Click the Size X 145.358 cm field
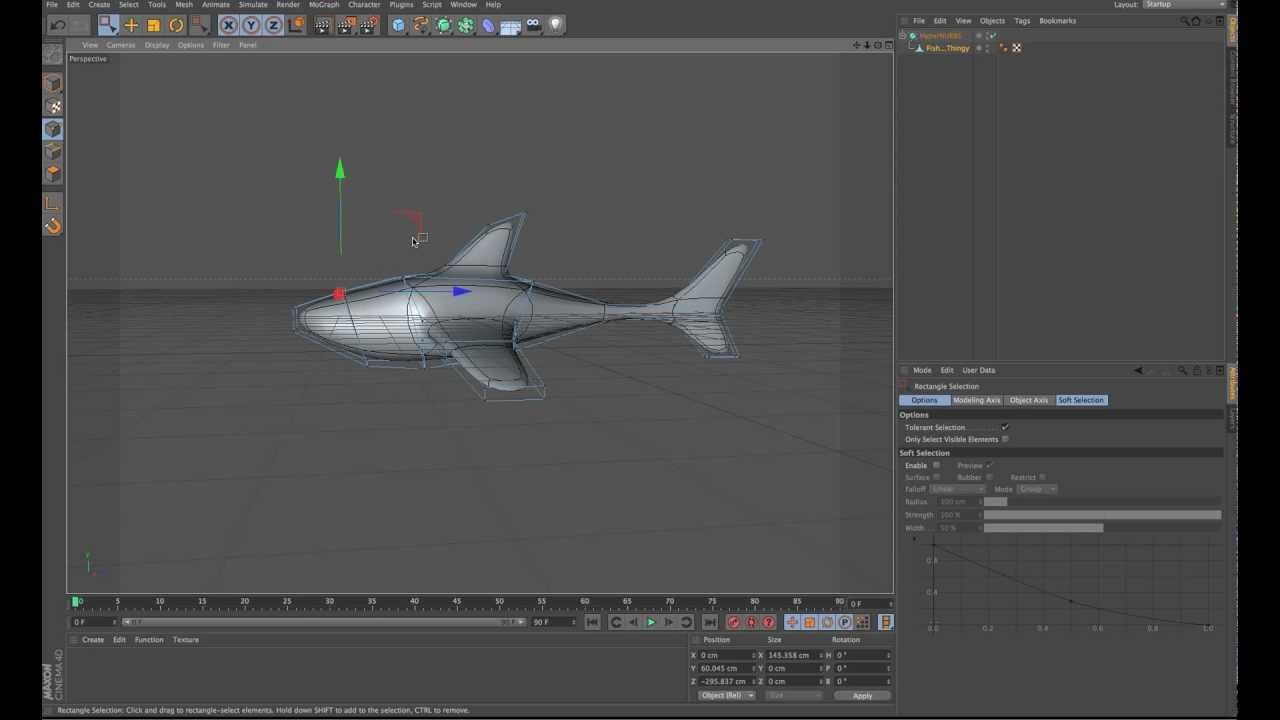The image size is (1280, 720). [794, 655]
